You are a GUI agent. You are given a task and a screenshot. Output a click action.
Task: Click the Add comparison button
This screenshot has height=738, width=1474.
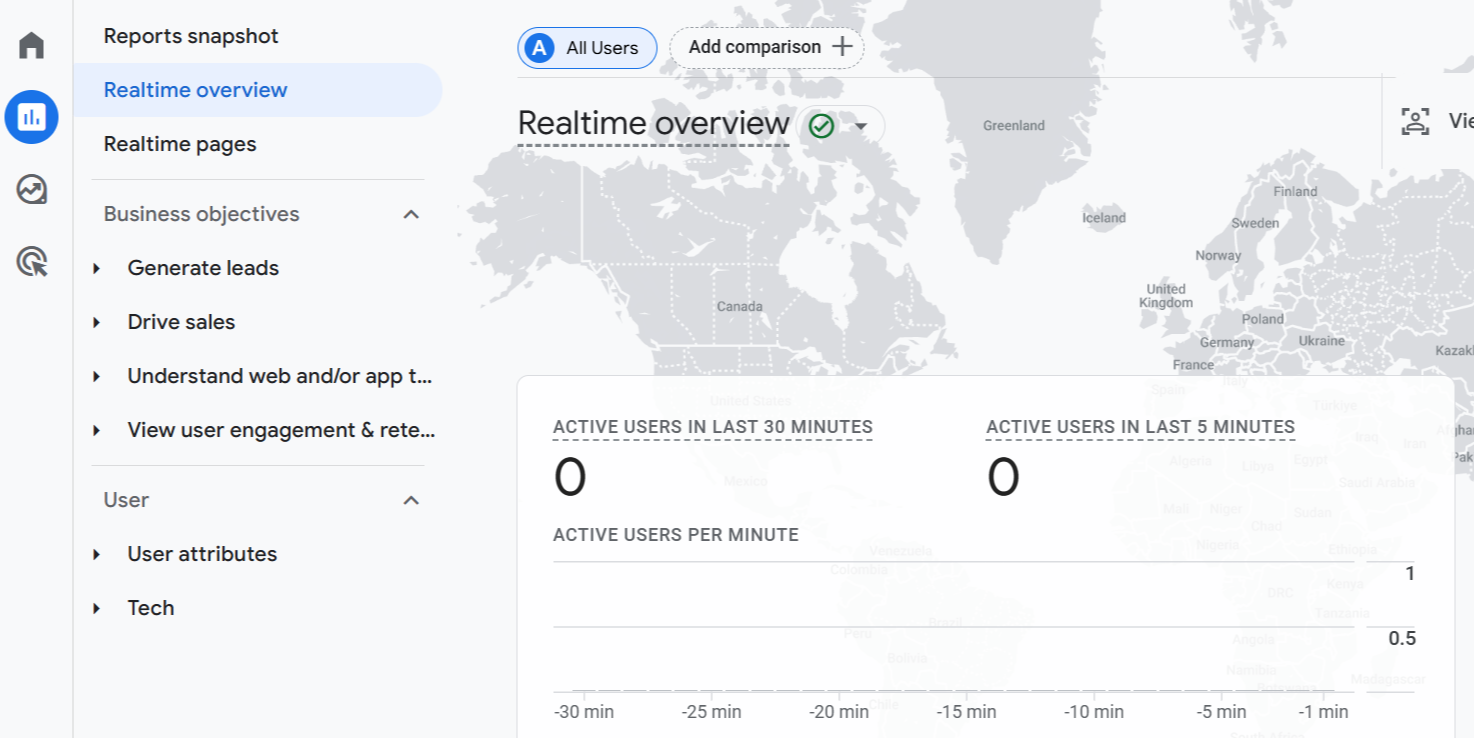(x=767, y=47)
